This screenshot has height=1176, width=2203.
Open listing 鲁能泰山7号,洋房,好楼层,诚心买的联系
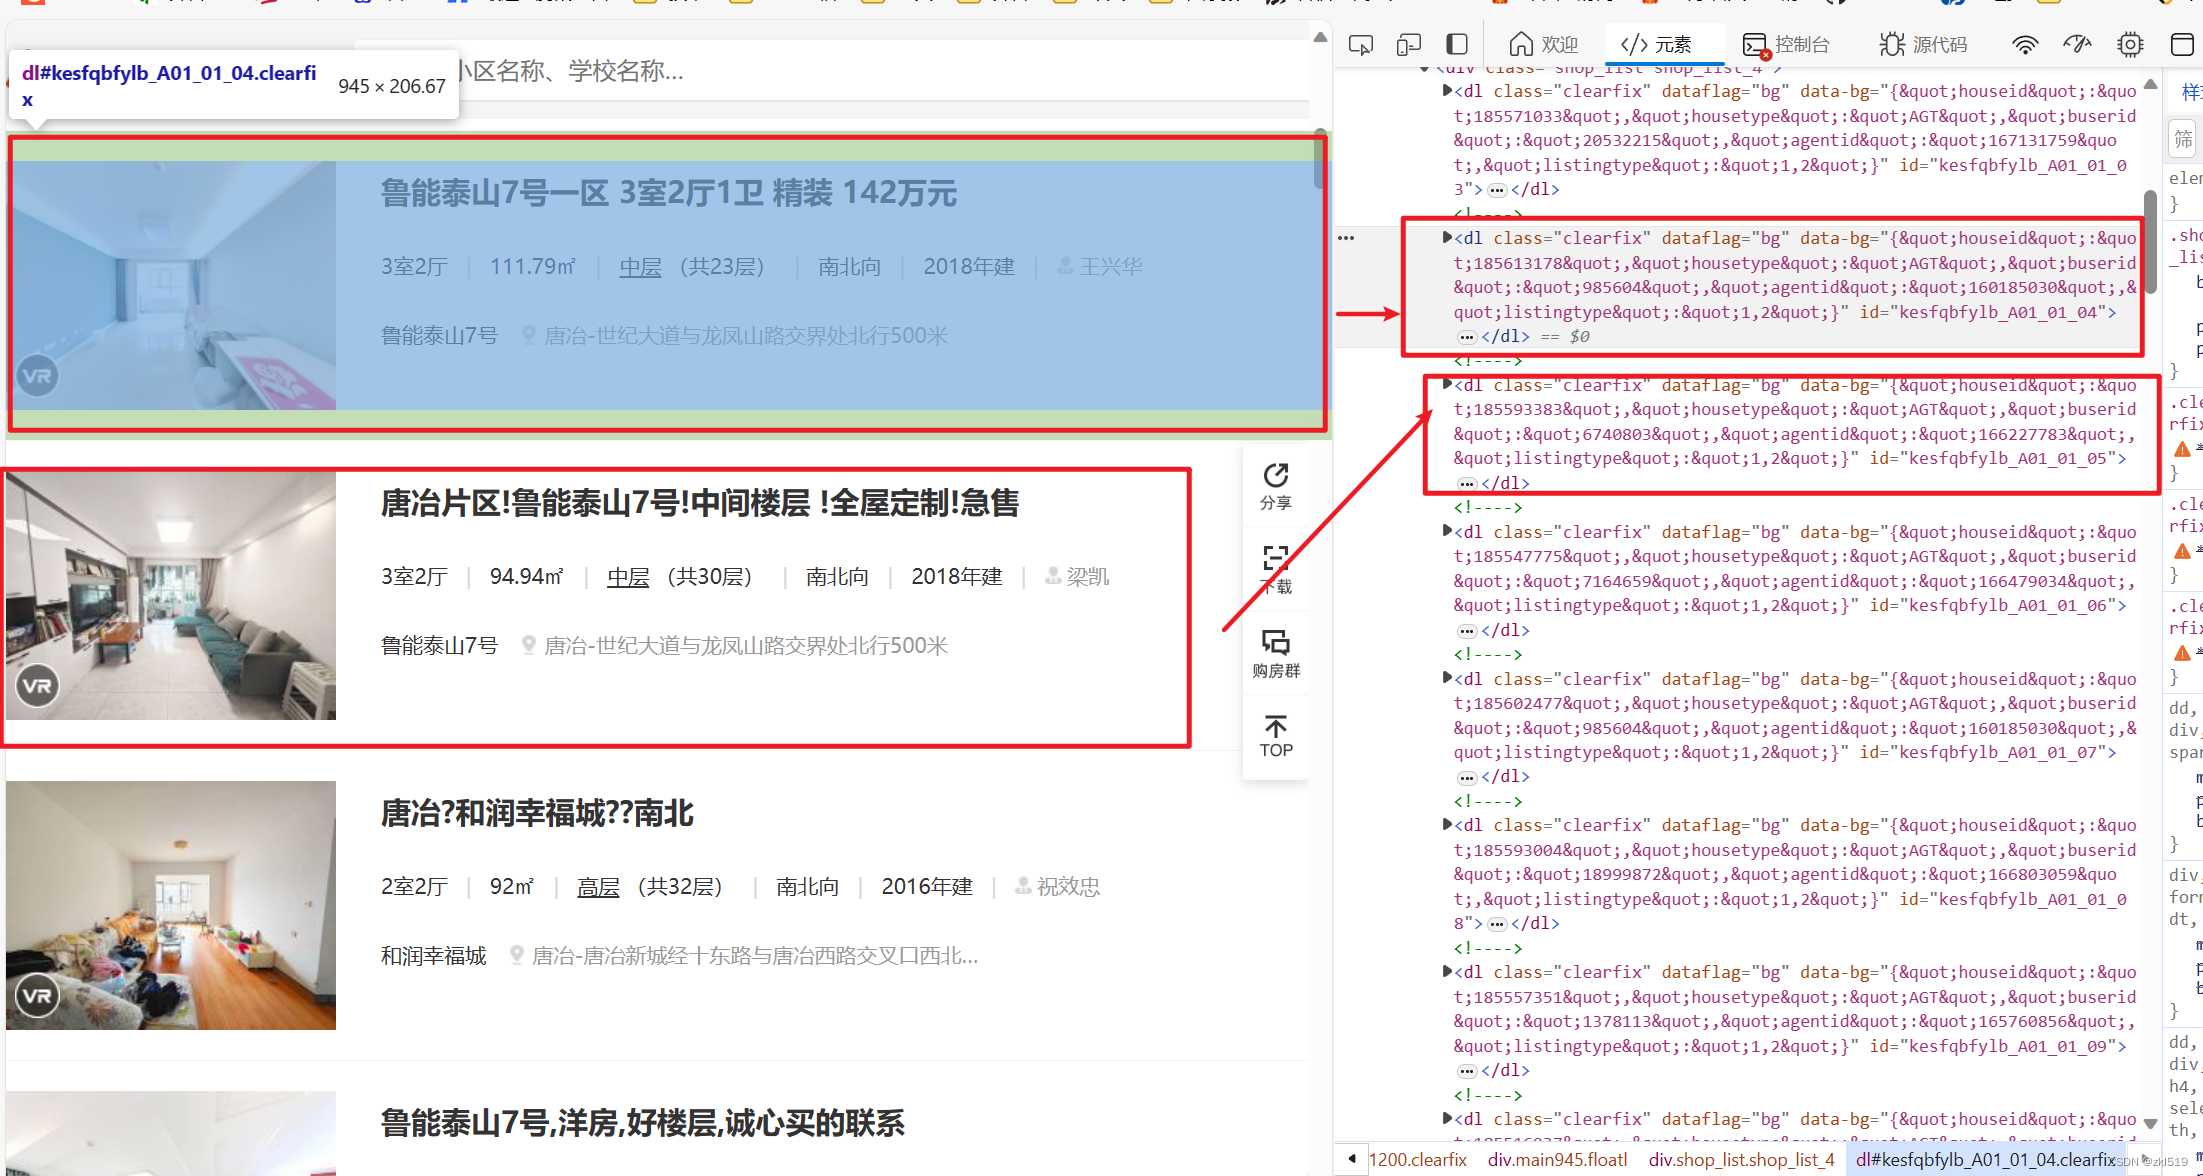pyautogui.click(x=643, y=1123)
